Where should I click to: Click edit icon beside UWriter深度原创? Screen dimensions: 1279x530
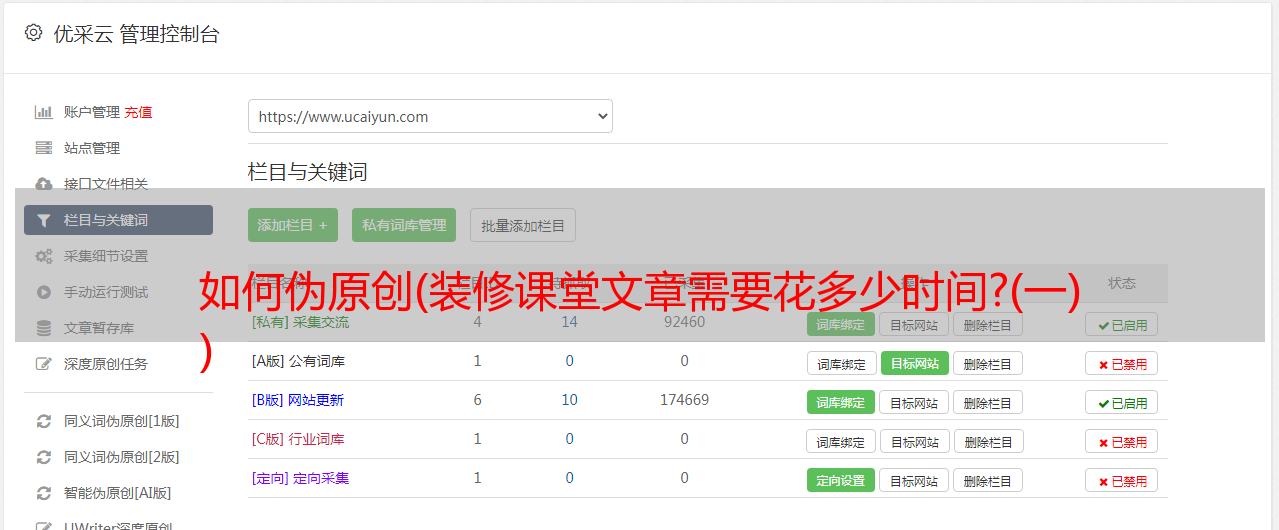43,525
